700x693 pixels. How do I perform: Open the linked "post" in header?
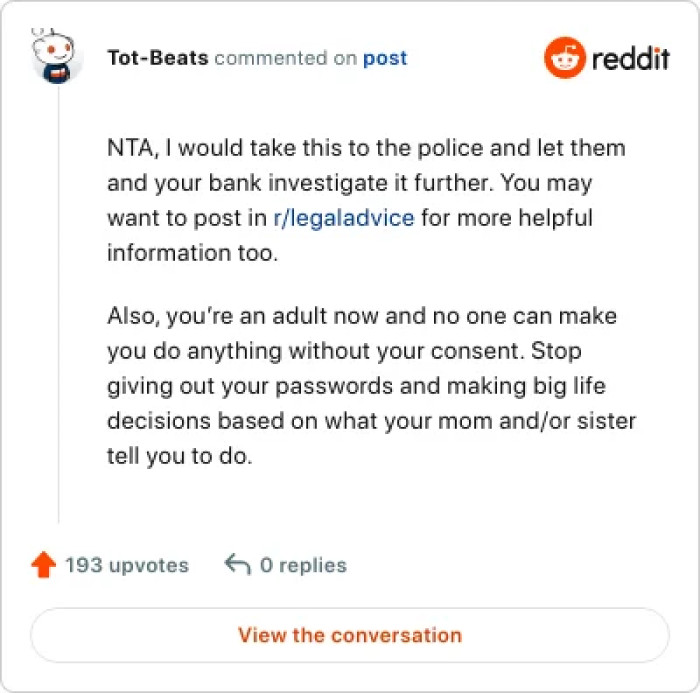[385, 58]
